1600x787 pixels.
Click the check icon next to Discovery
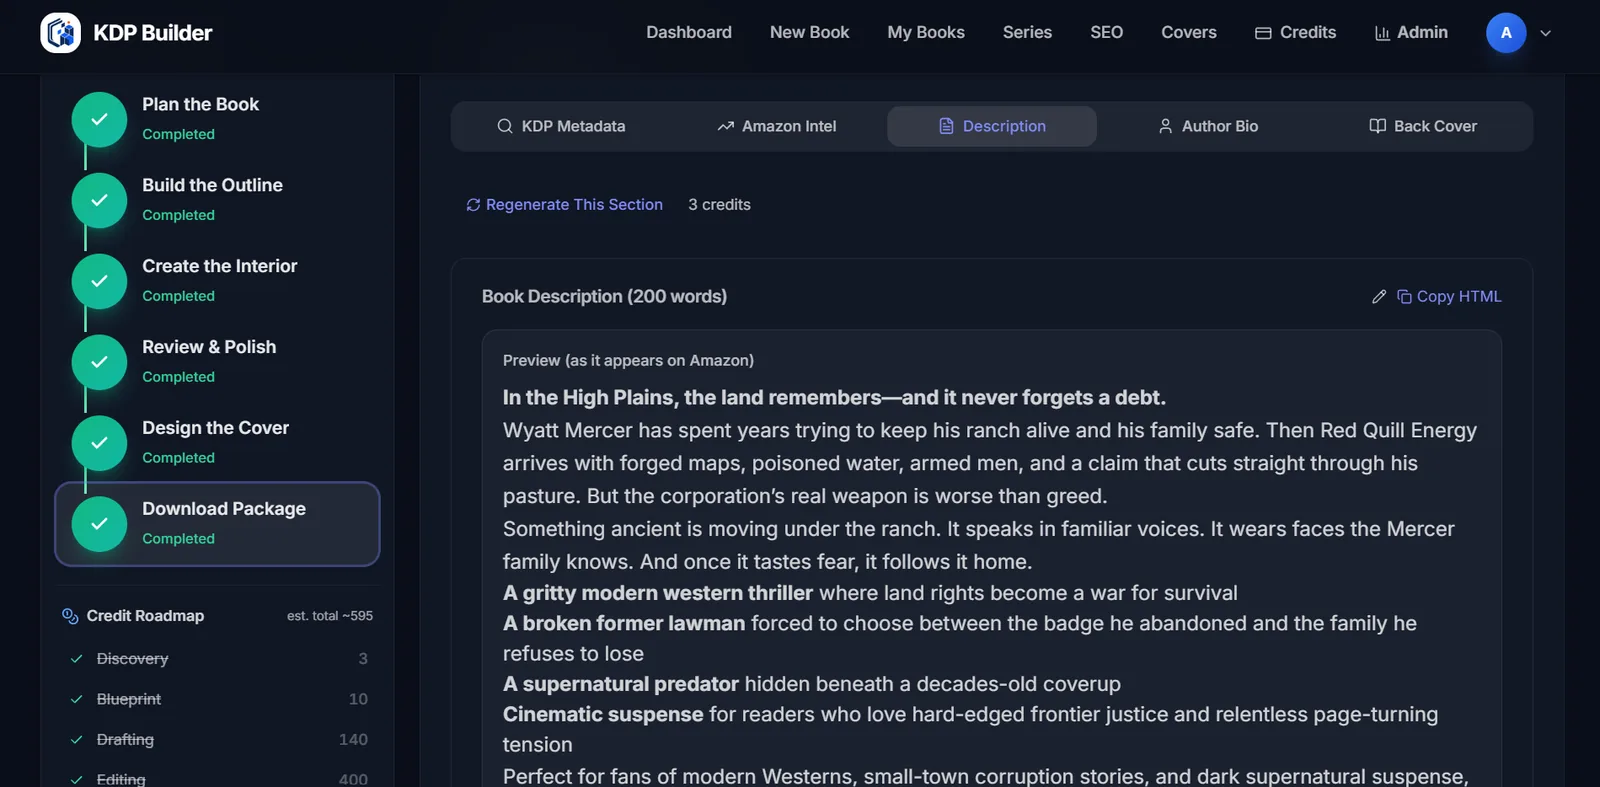[x=76, y=659]
